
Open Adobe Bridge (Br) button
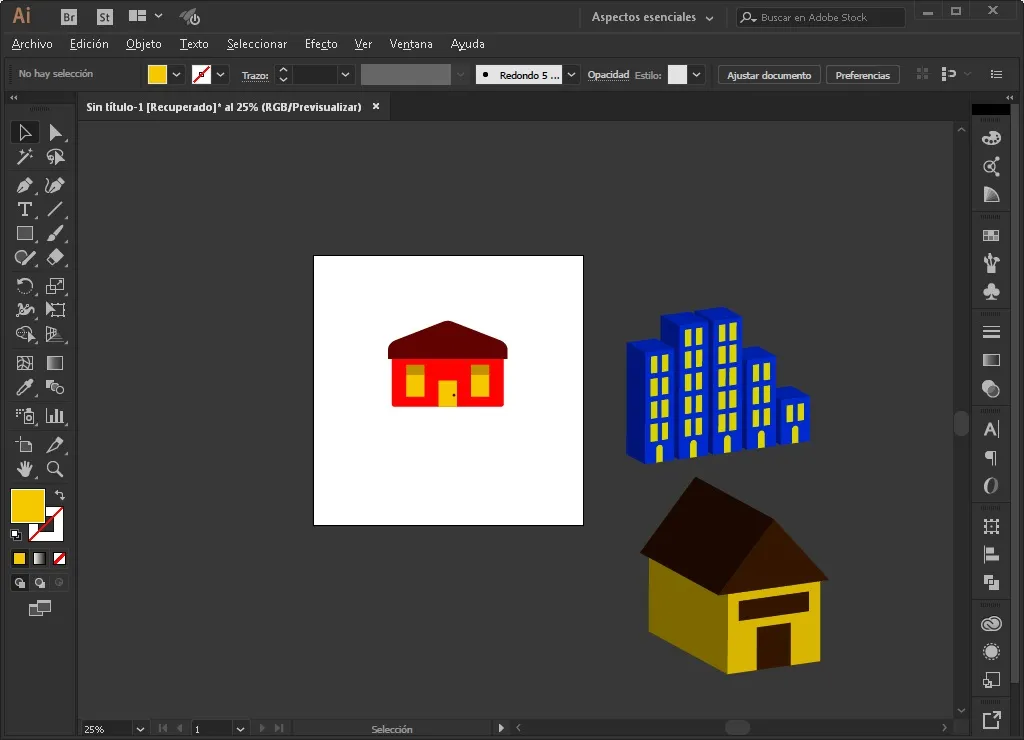[x=69, y=17]
